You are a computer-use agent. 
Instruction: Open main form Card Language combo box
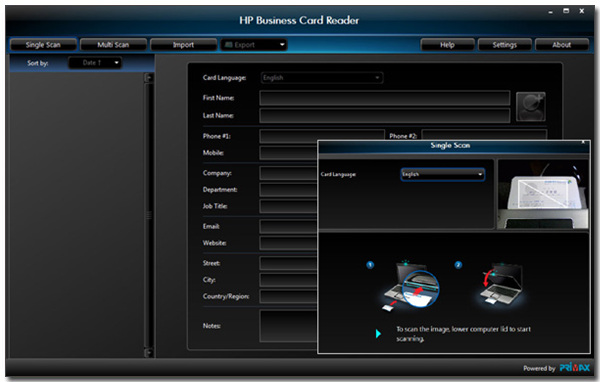322,78
